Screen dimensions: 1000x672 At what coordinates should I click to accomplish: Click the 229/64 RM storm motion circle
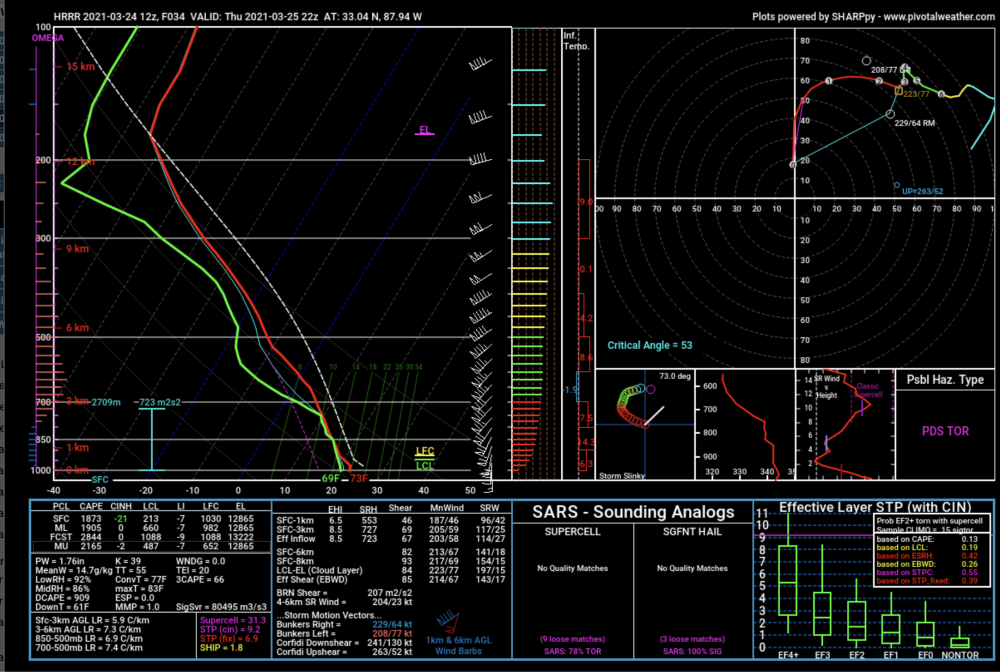(890, 114)
